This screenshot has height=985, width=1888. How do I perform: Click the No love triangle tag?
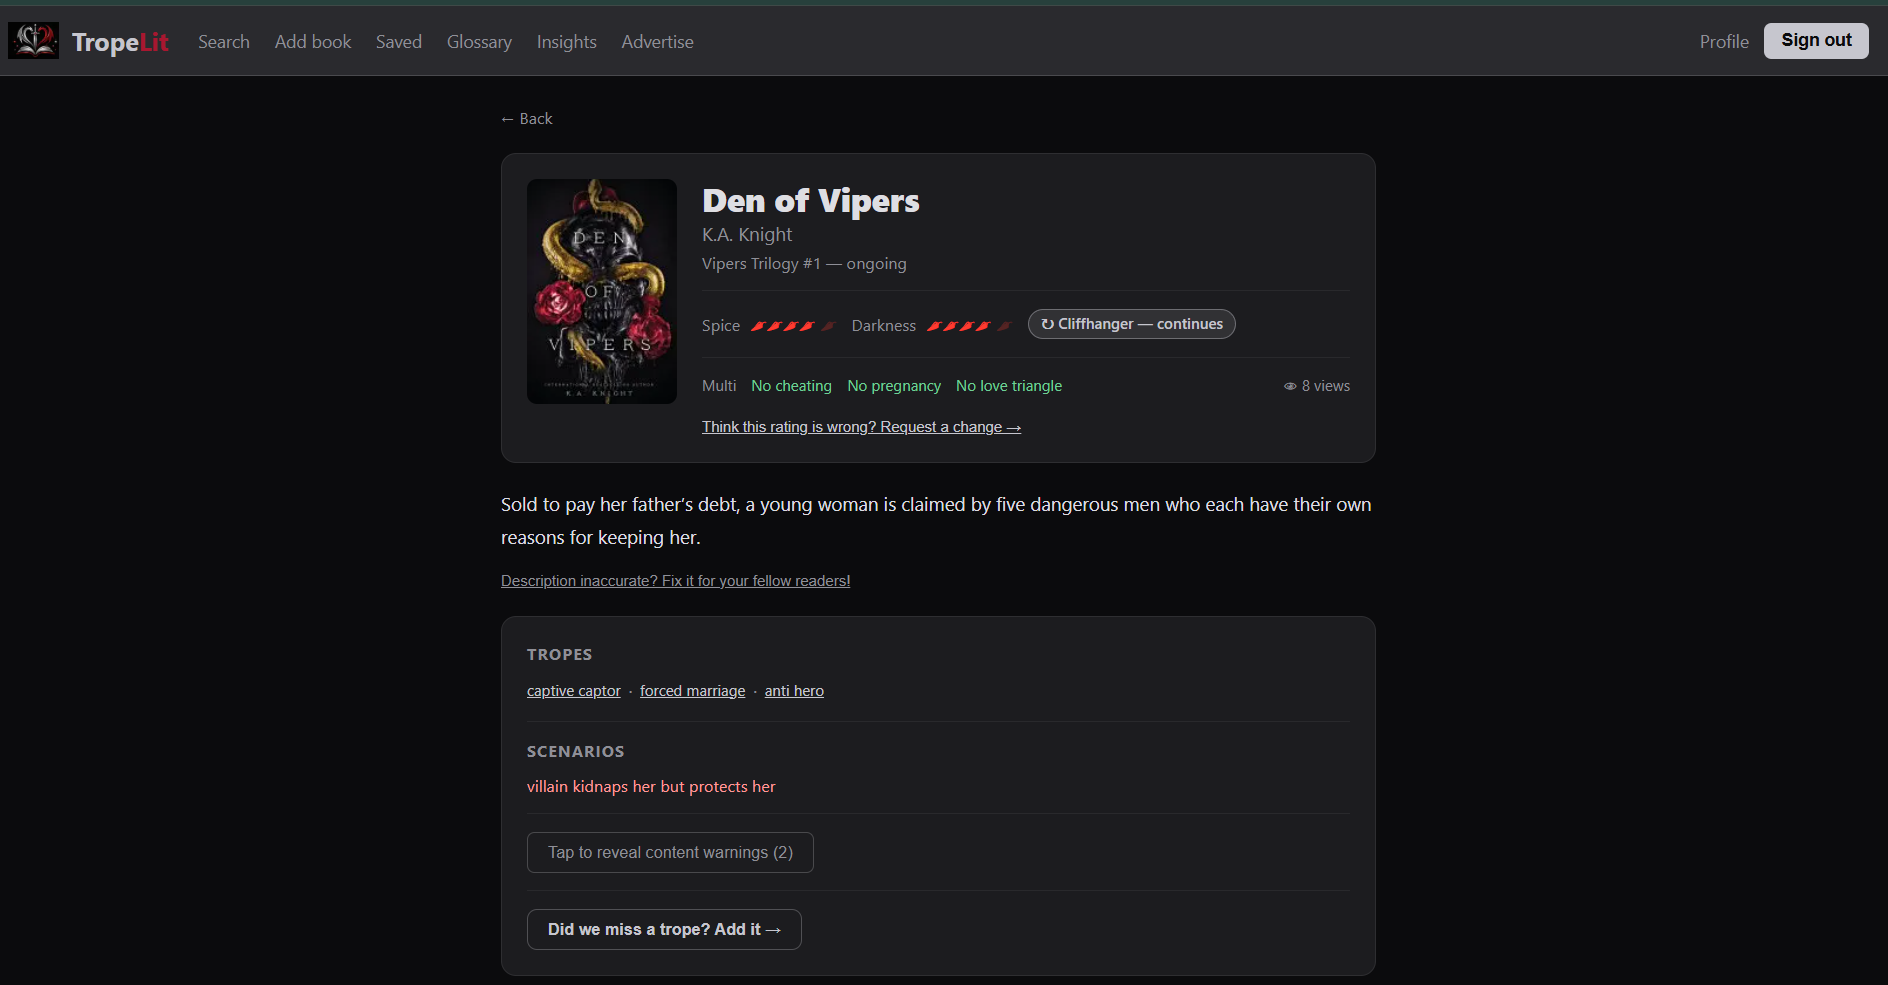[x=1009, y=386]
